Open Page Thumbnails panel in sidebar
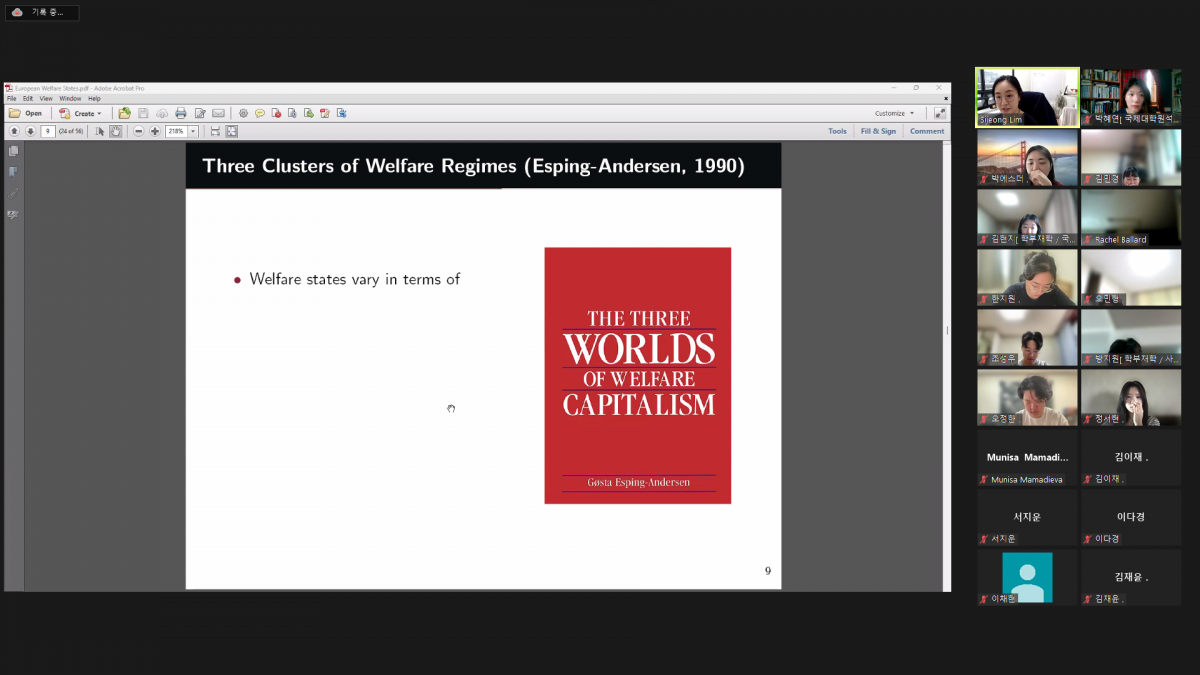This screenshot has width=1200, height=675. [x=13, y=151]
